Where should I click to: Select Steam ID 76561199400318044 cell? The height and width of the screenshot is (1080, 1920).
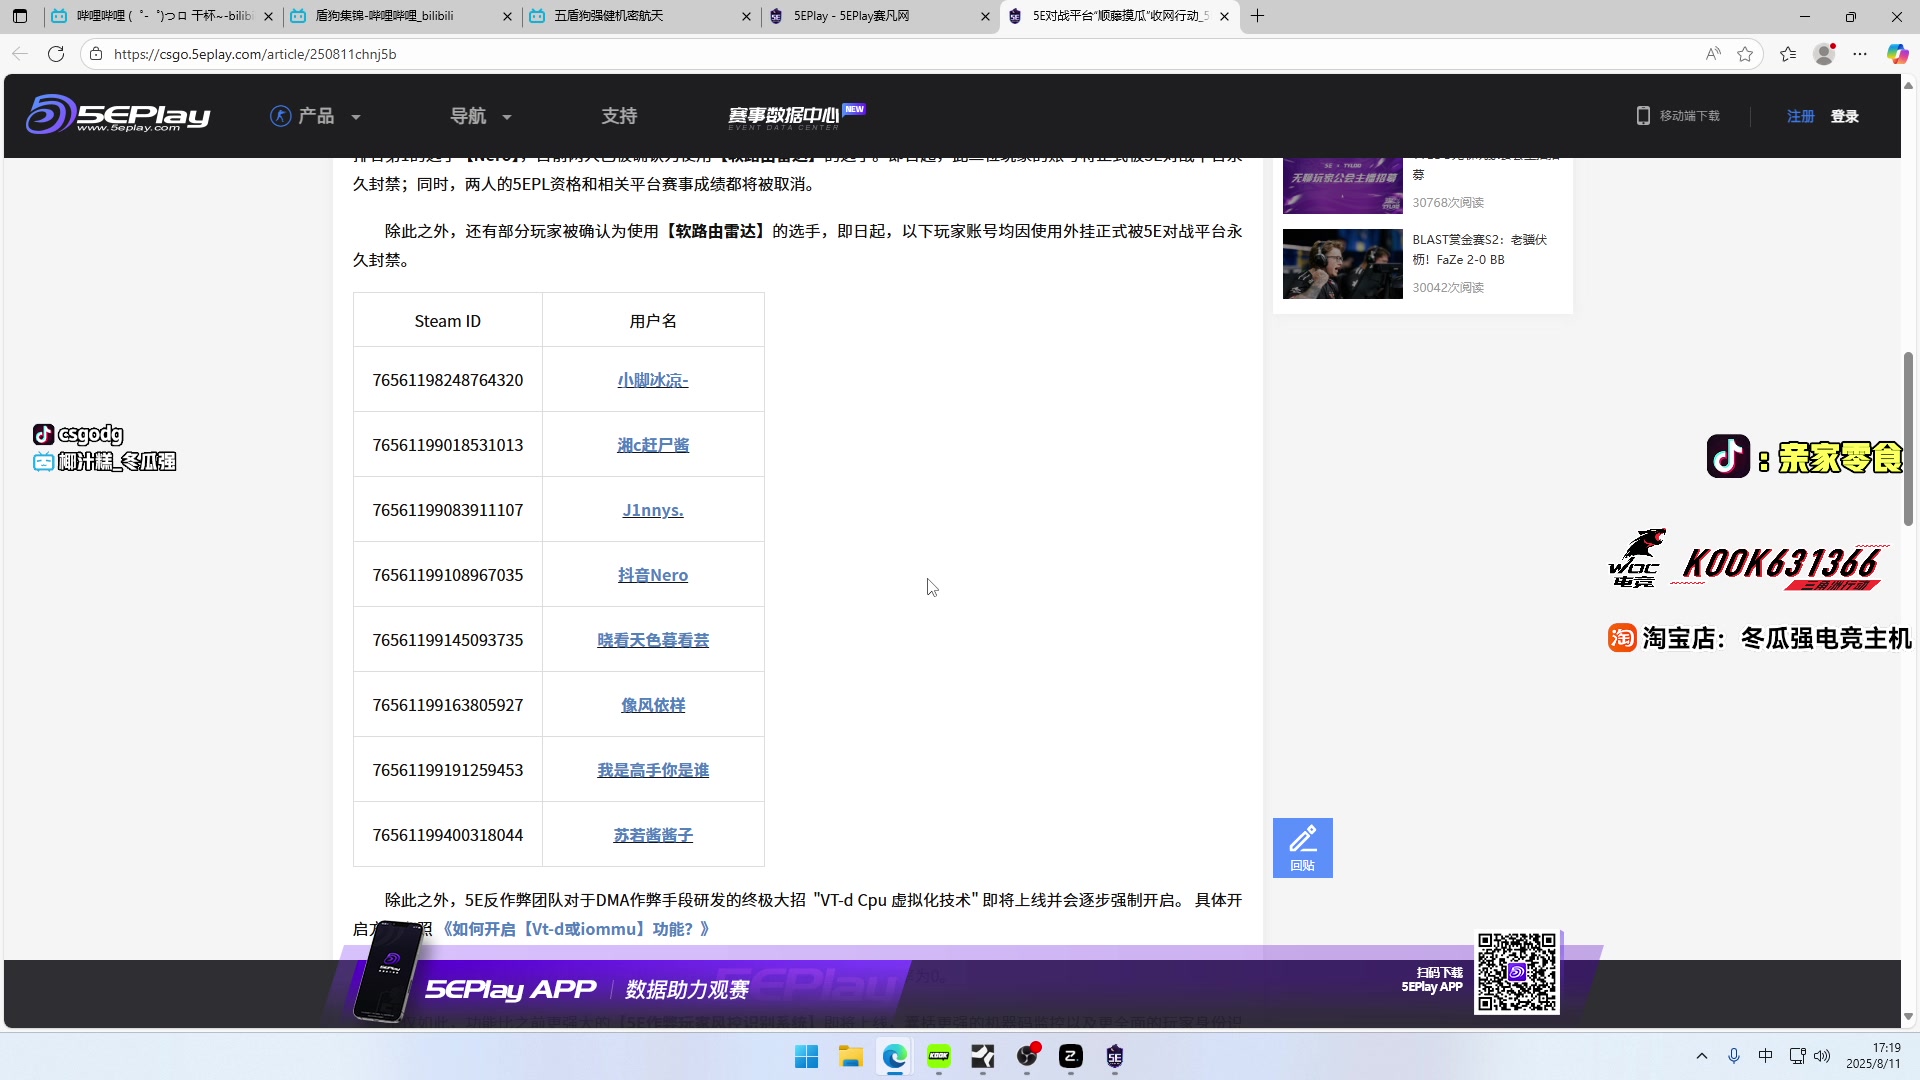[x=448, y=835]
